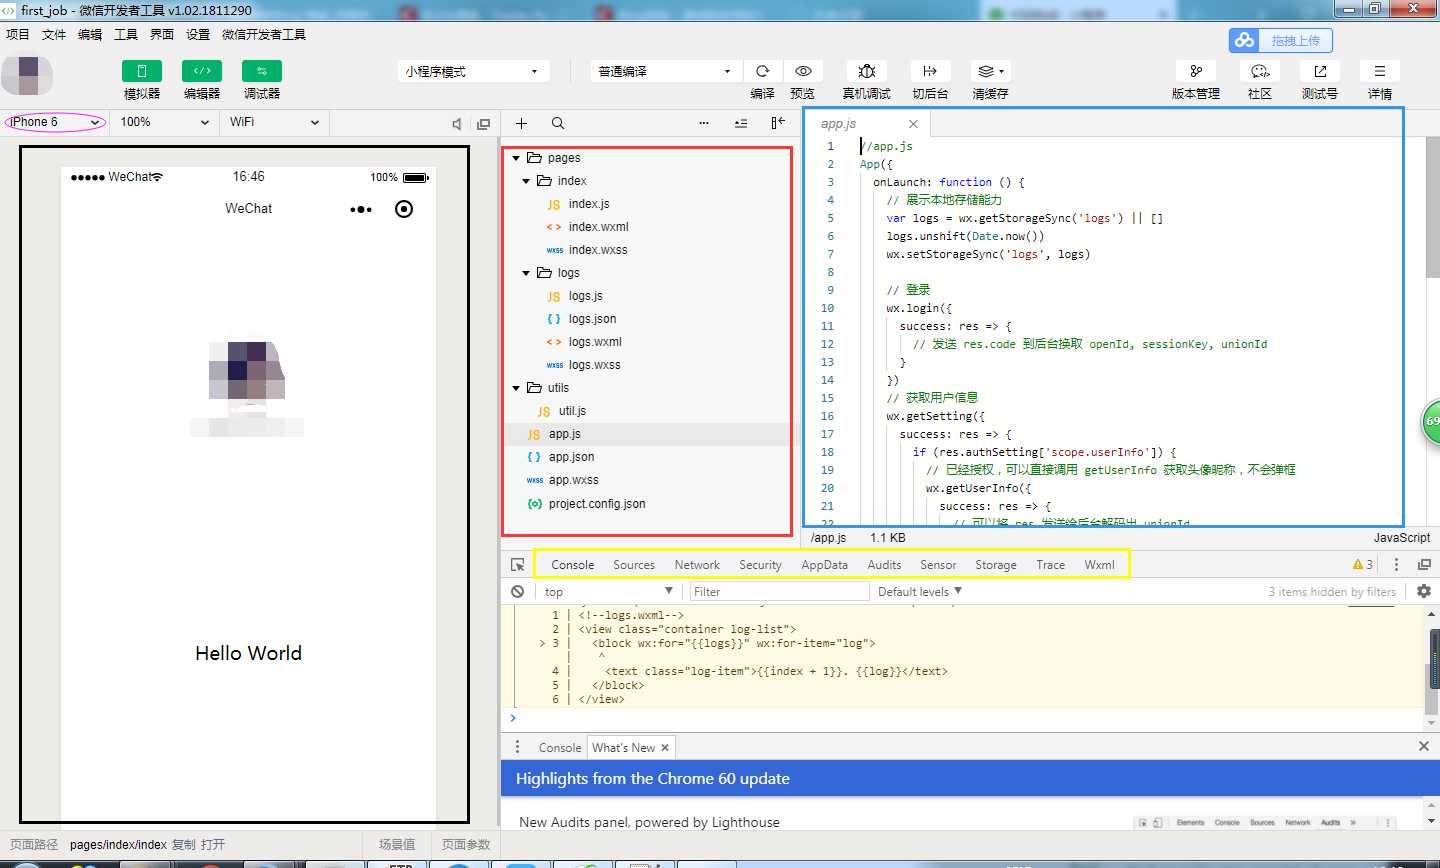Select app.wxss in the file tree

point(573,480)
